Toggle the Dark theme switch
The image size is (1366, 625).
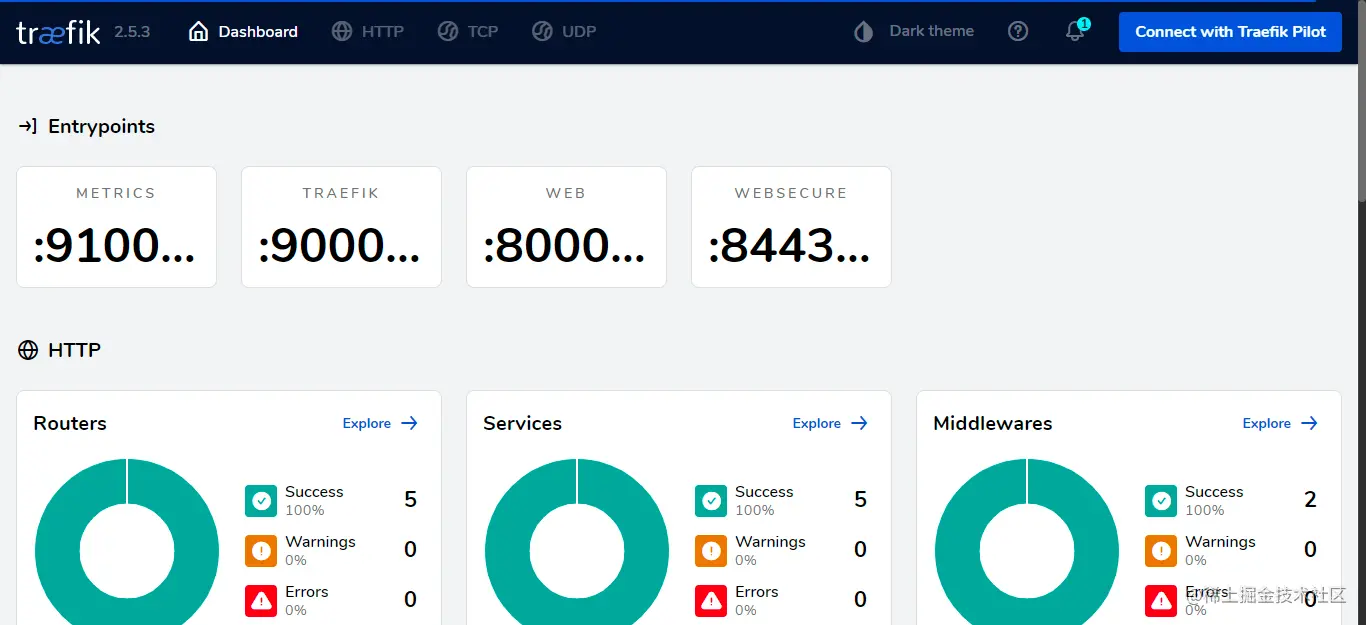point(914,32)
